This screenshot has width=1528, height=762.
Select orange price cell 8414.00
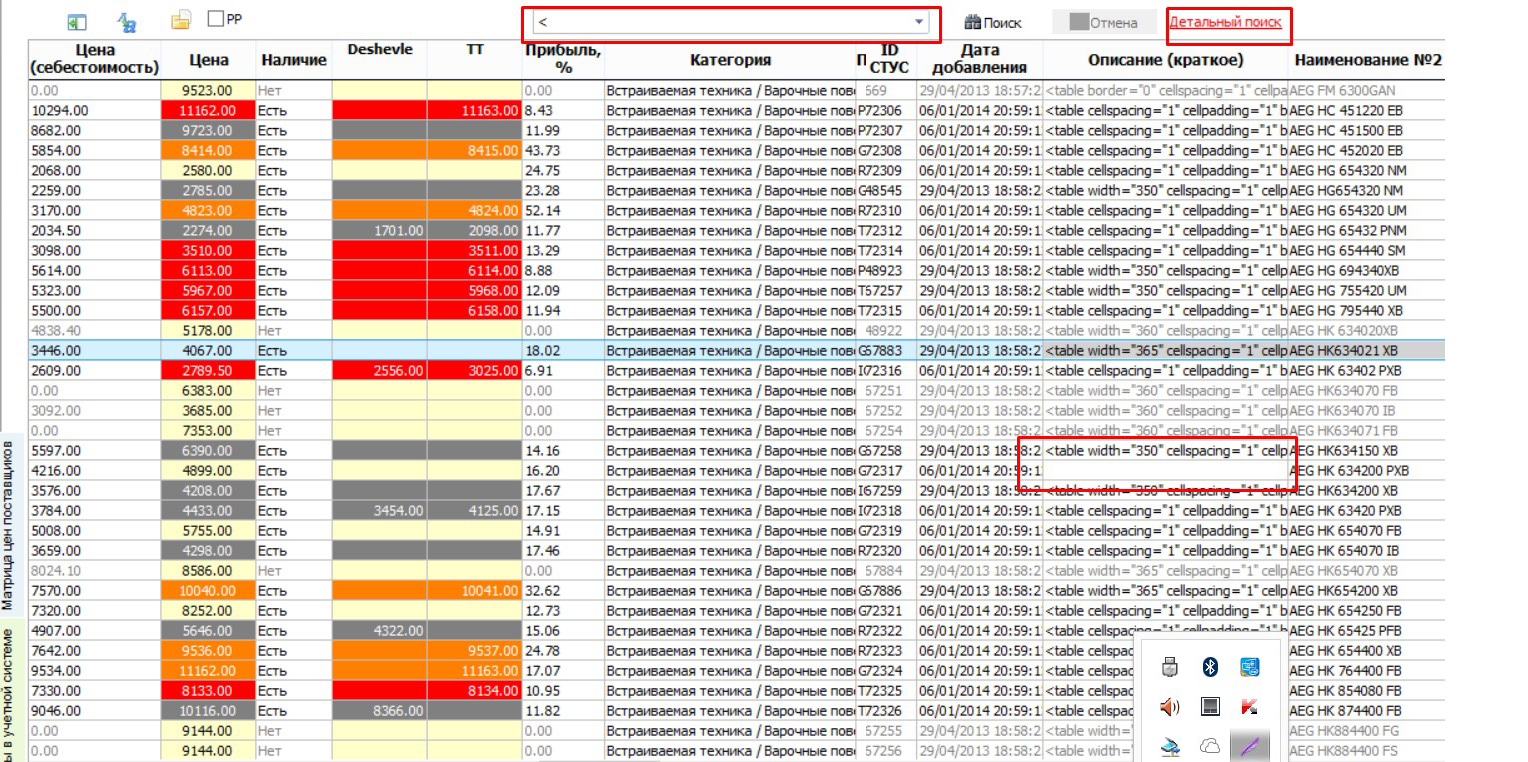pos(208,151)
